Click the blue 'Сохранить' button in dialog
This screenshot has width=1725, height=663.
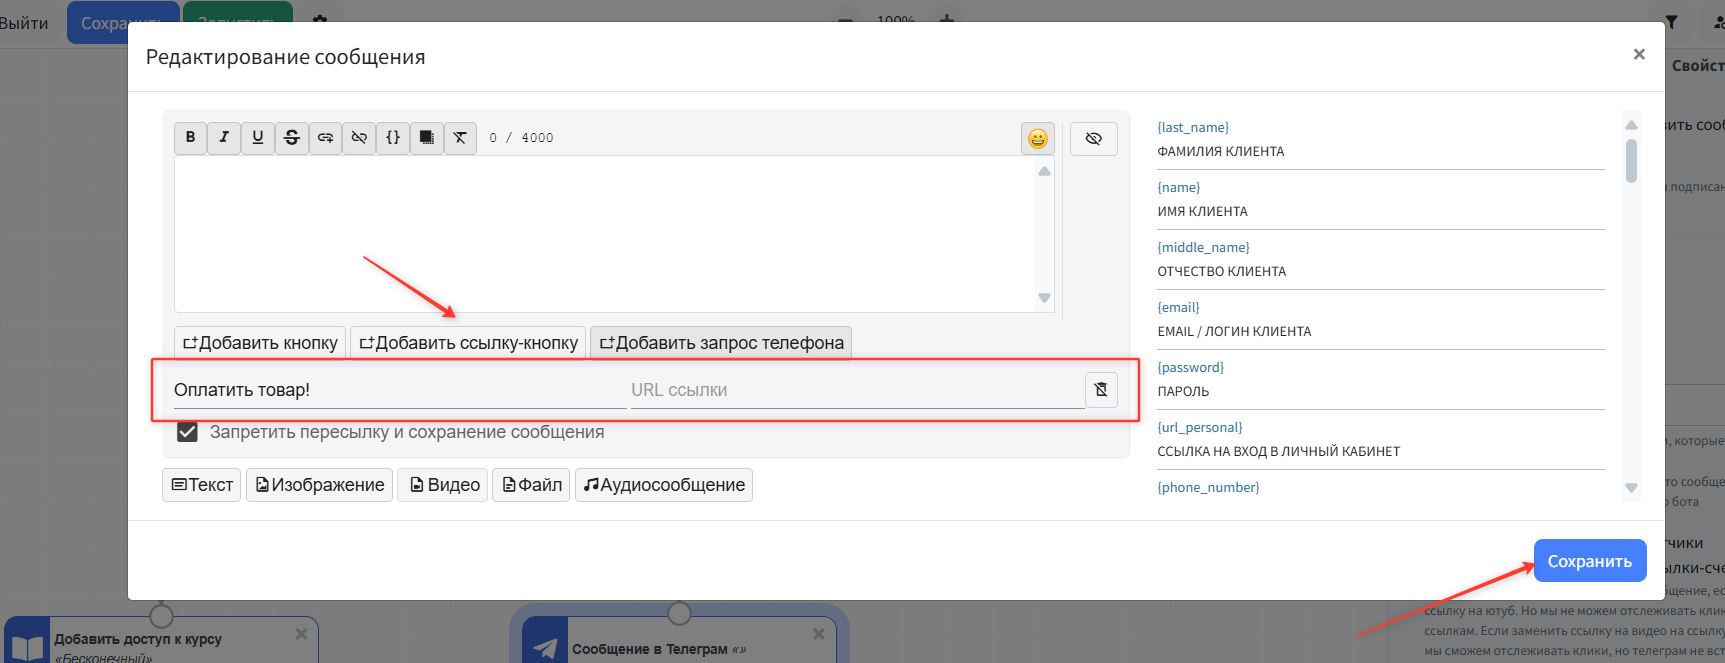pyautogui.click(x=1589, y=561)
